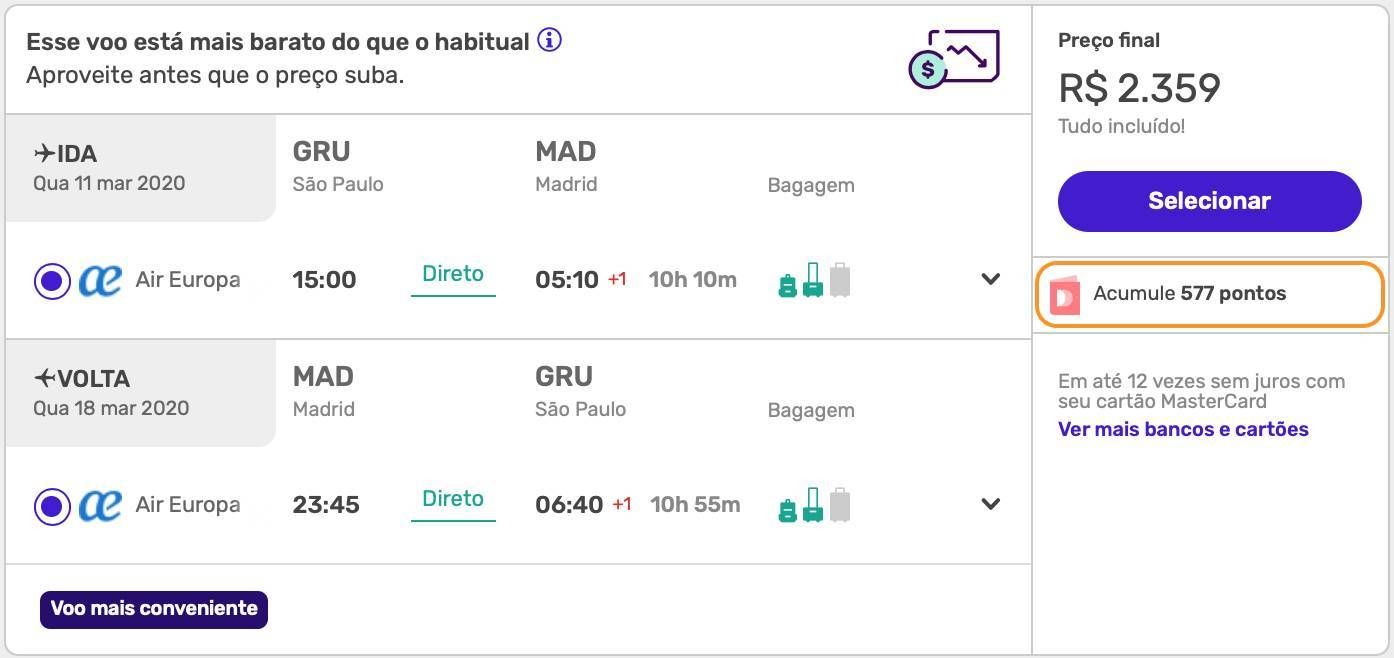The image size is (1394, 658).
Task: Expand outbound flight details chevron
Action: point(991,279)
